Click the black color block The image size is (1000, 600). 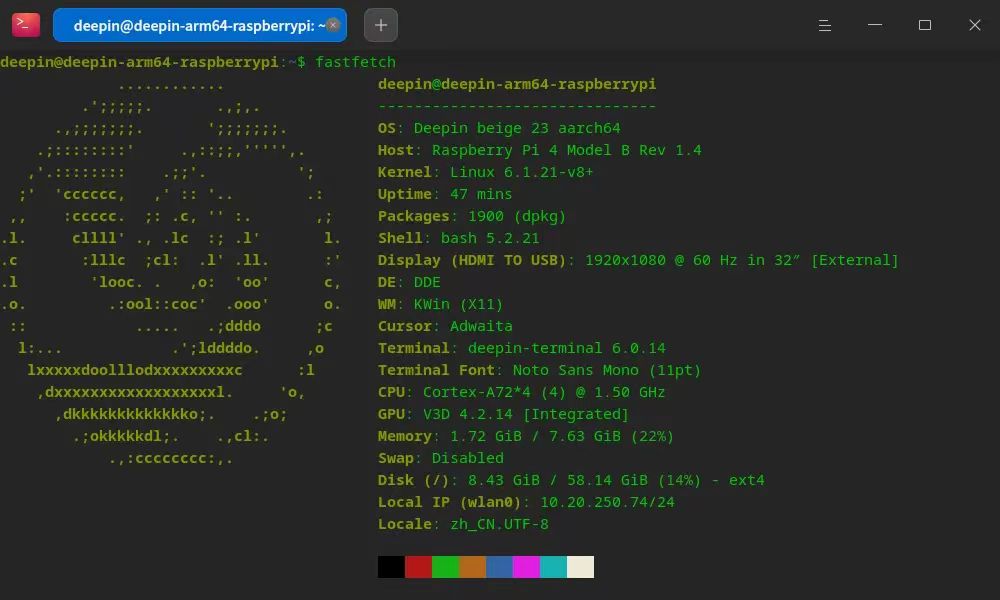click(391, 567)
